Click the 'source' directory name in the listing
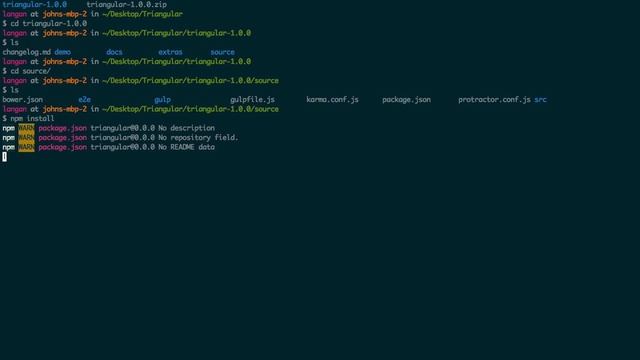The image size is (640, 360). pos(222,52)
